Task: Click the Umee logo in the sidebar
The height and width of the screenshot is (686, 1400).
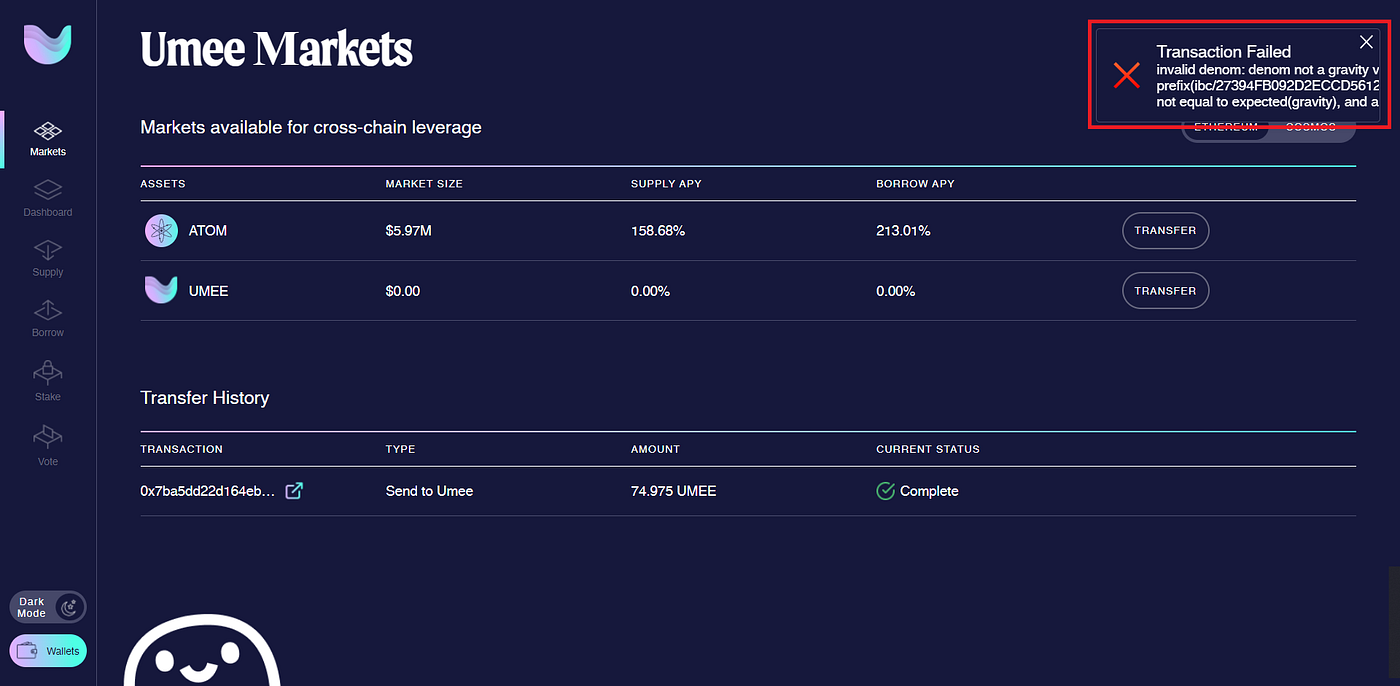Action: click(x=48, y=45)
